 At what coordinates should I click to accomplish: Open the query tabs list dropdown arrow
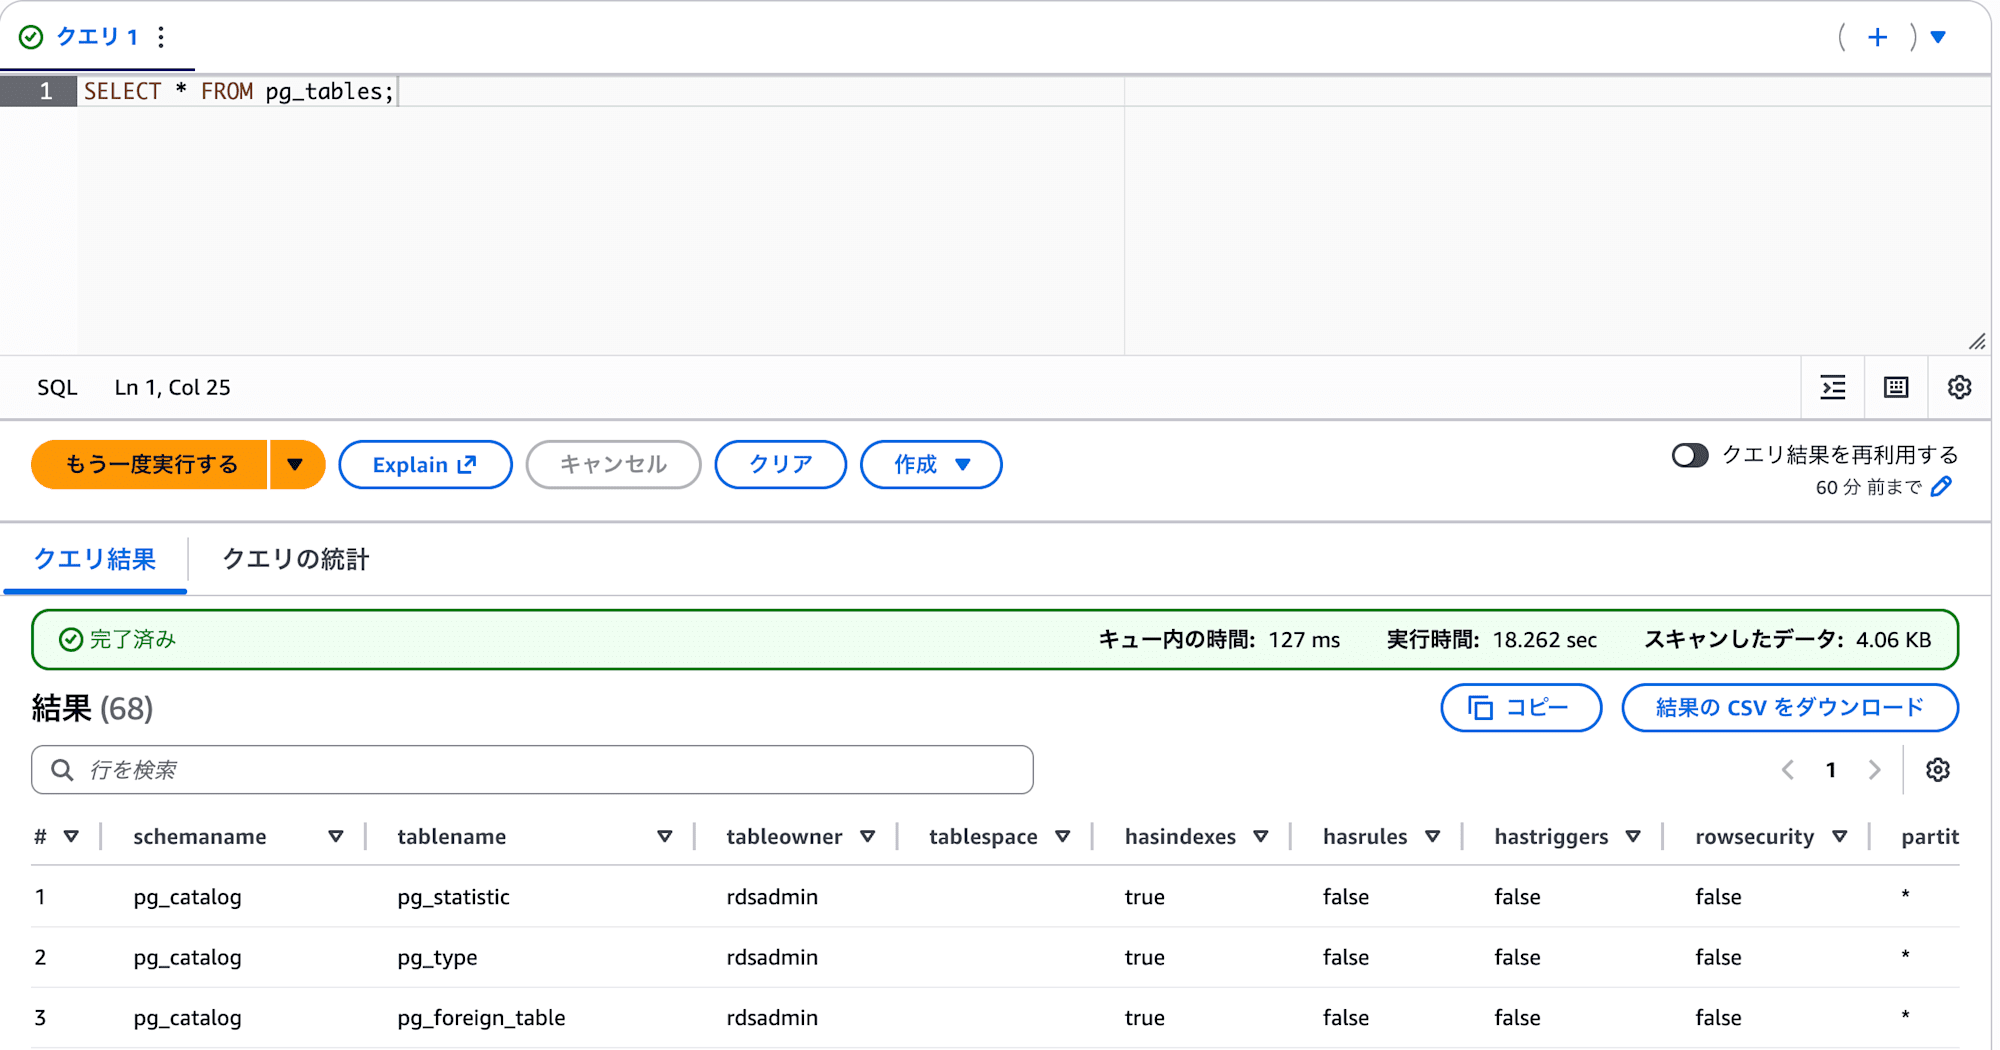[x=1938, y=37]
